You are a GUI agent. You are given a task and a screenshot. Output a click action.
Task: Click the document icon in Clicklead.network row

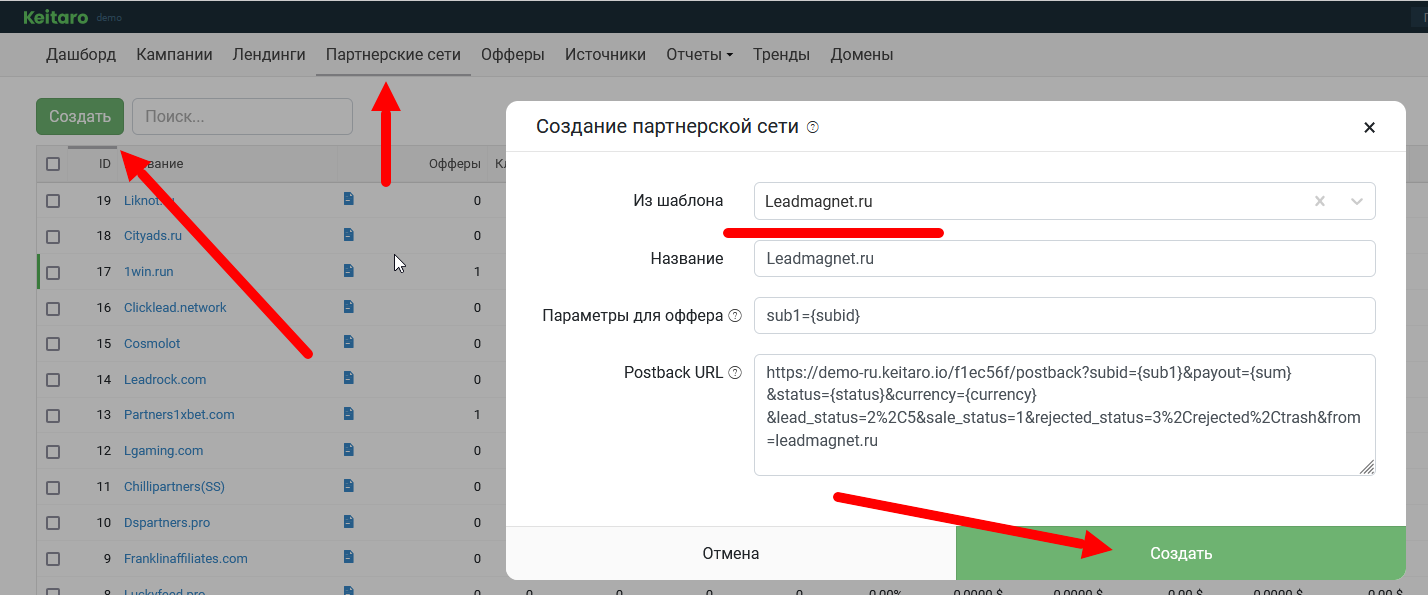(349, 306)
